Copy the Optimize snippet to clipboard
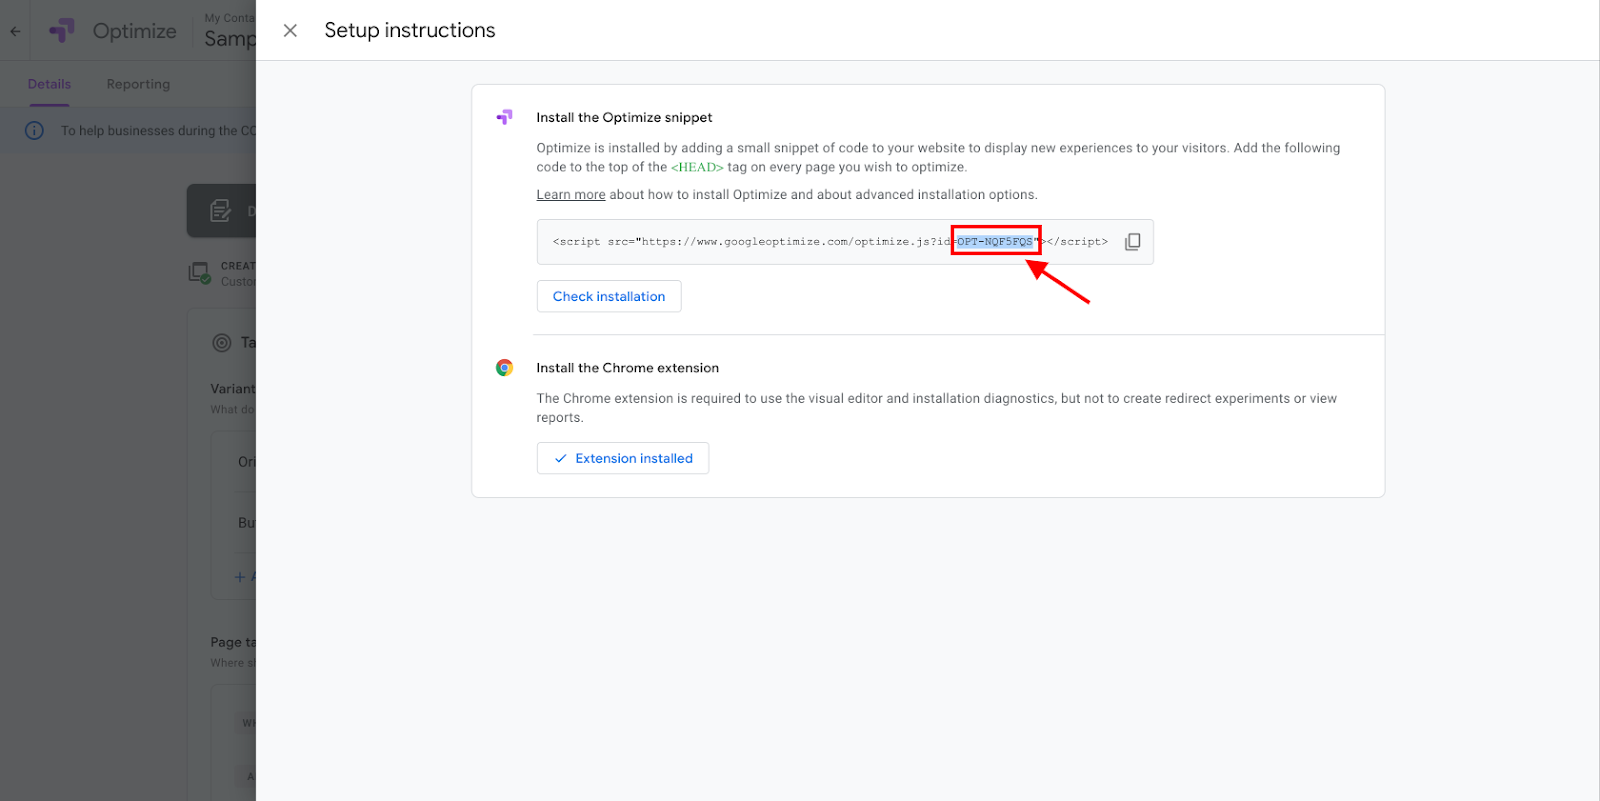This screenshot has height=801, width=1600. pos(1132,242)
